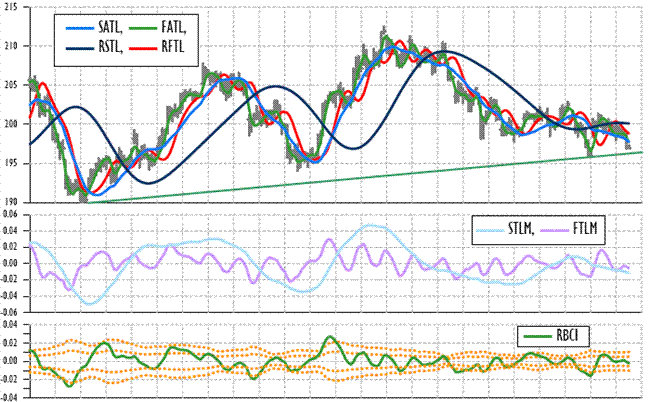Click the 215 price axis label
Image resolution: width=650 pixels, height=402 pixels.
click(x=11, y=7)
